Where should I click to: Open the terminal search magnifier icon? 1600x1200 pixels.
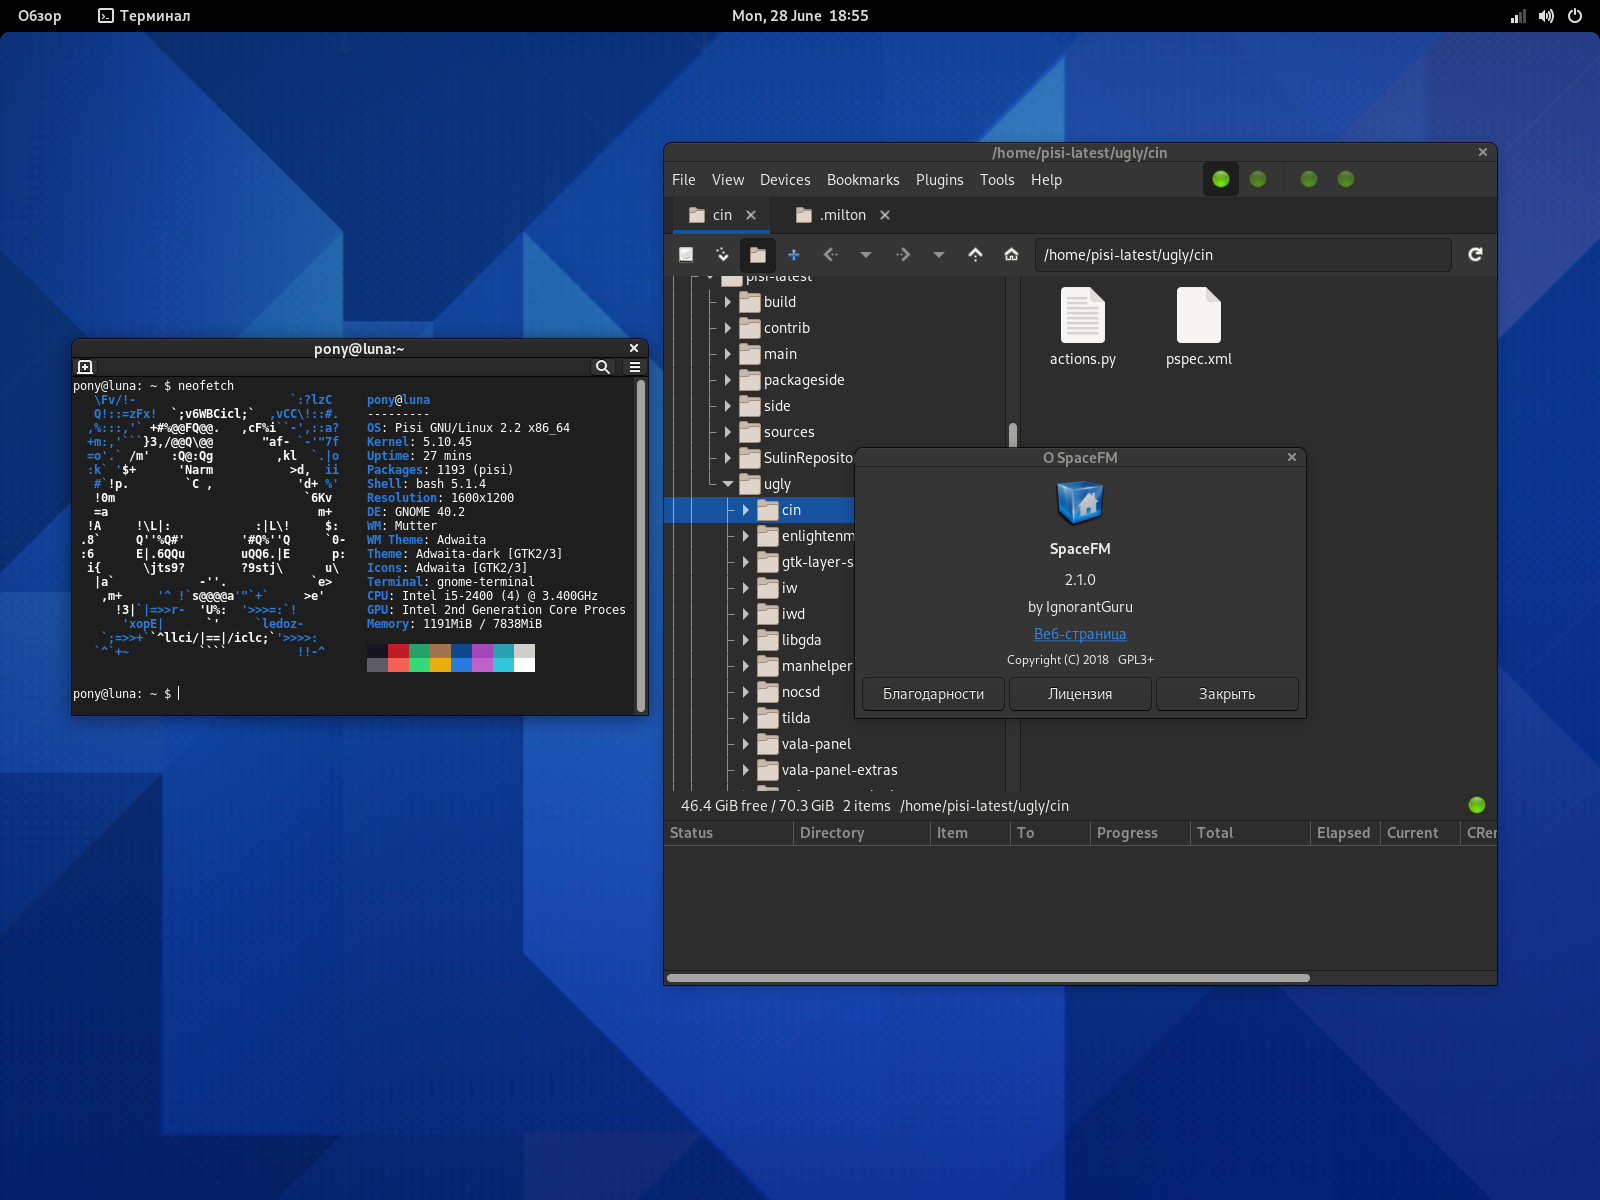coord(603,367)
